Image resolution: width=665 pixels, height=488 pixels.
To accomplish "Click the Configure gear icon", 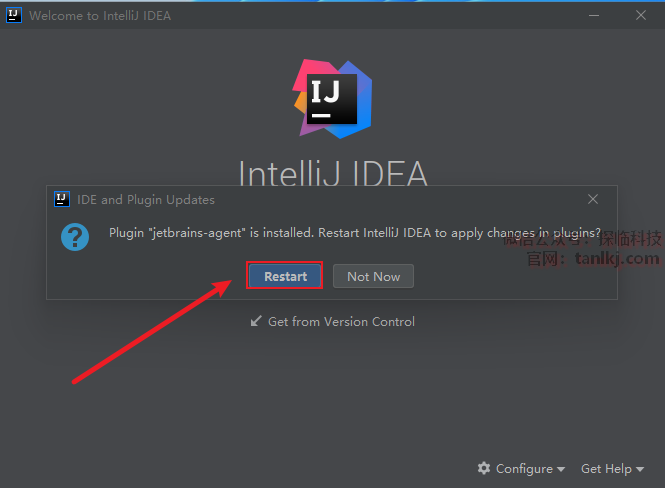I will click(x=484, y=468).
